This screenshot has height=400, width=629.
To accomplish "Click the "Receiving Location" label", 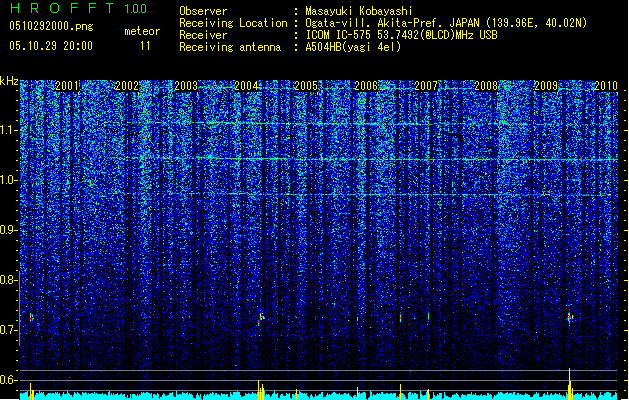I will pyautogui.click(x=233, y=23).
